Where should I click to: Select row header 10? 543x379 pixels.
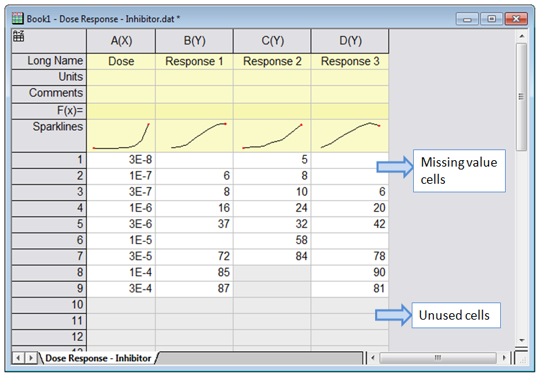pyautogui.click(x=49, y=305)
